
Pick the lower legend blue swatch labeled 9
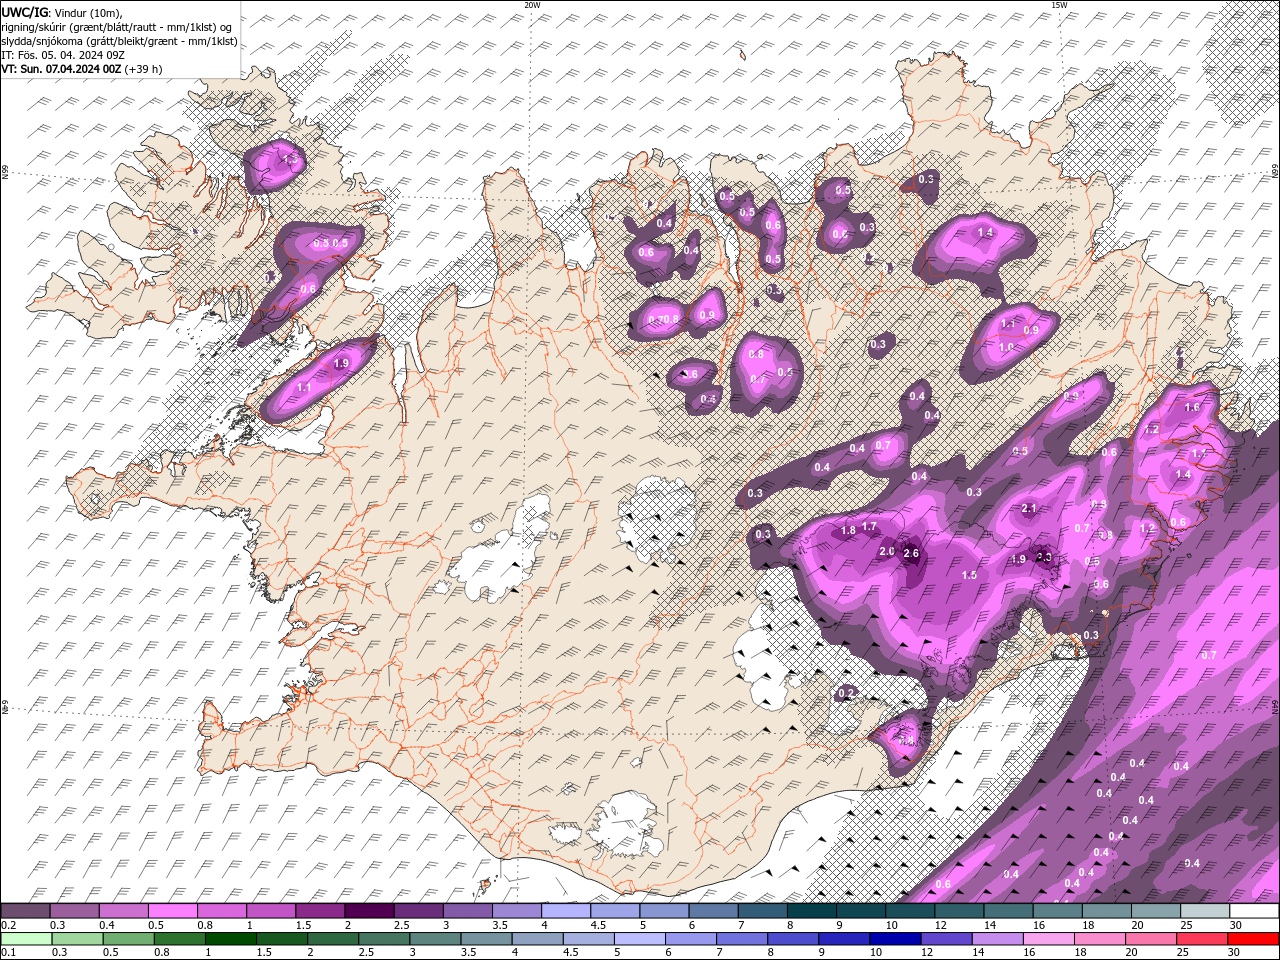pyautogui.click(x=845, y=940)
